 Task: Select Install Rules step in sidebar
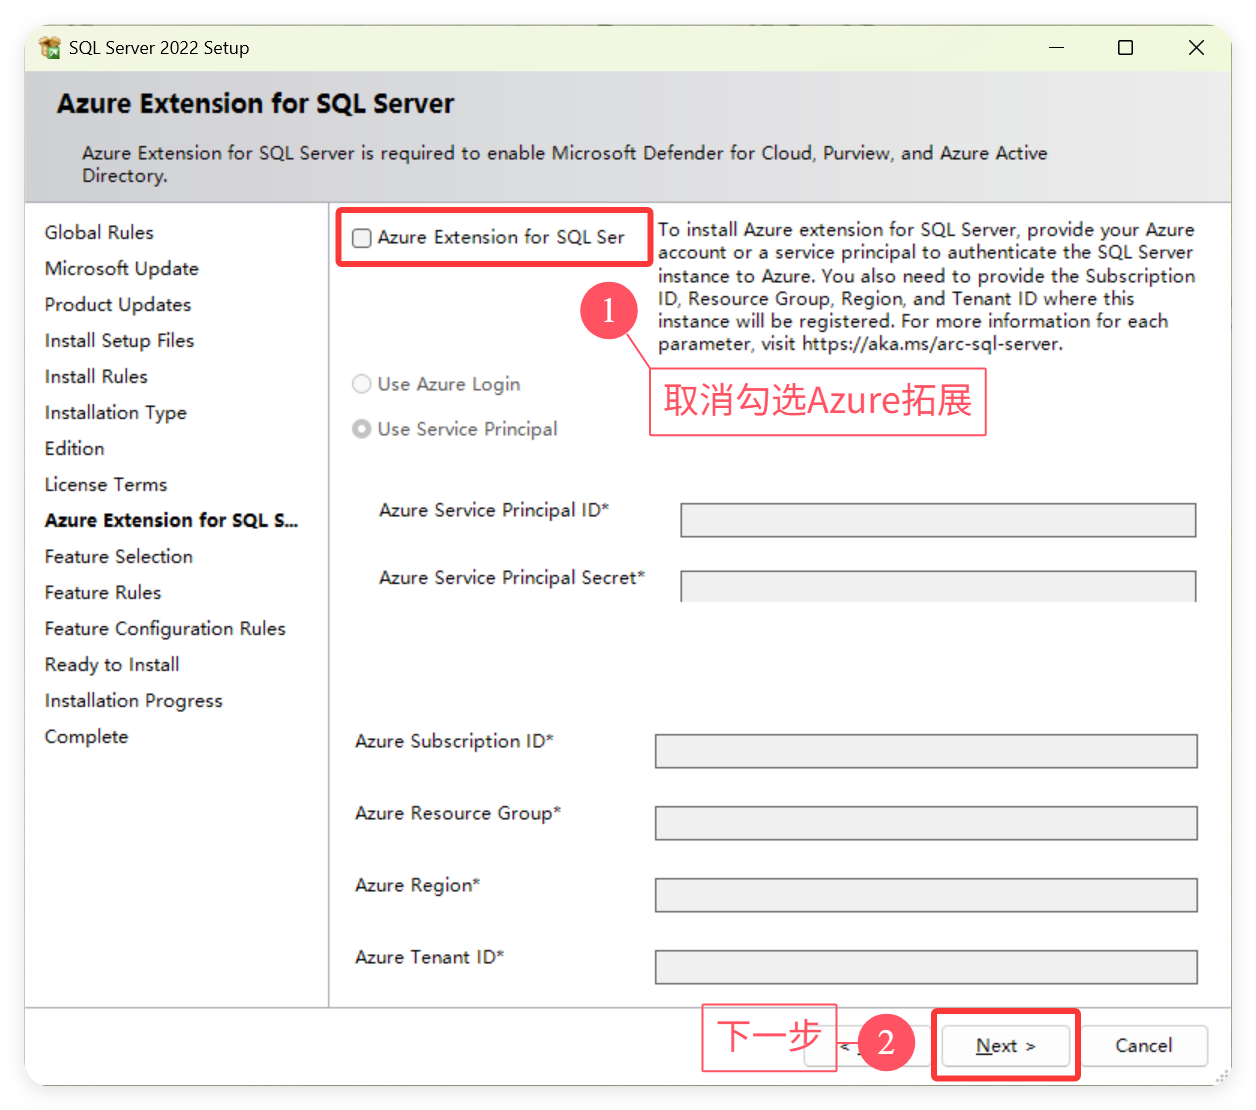96,377
